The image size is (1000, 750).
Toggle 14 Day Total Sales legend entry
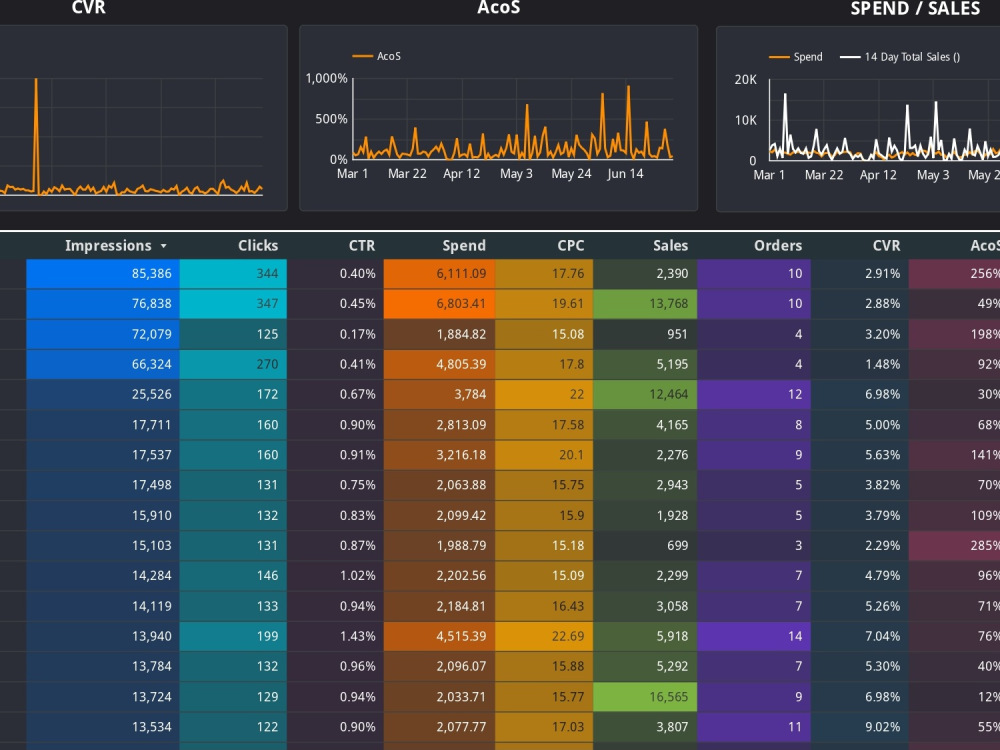pyautogui.click(x=900, y=57)
